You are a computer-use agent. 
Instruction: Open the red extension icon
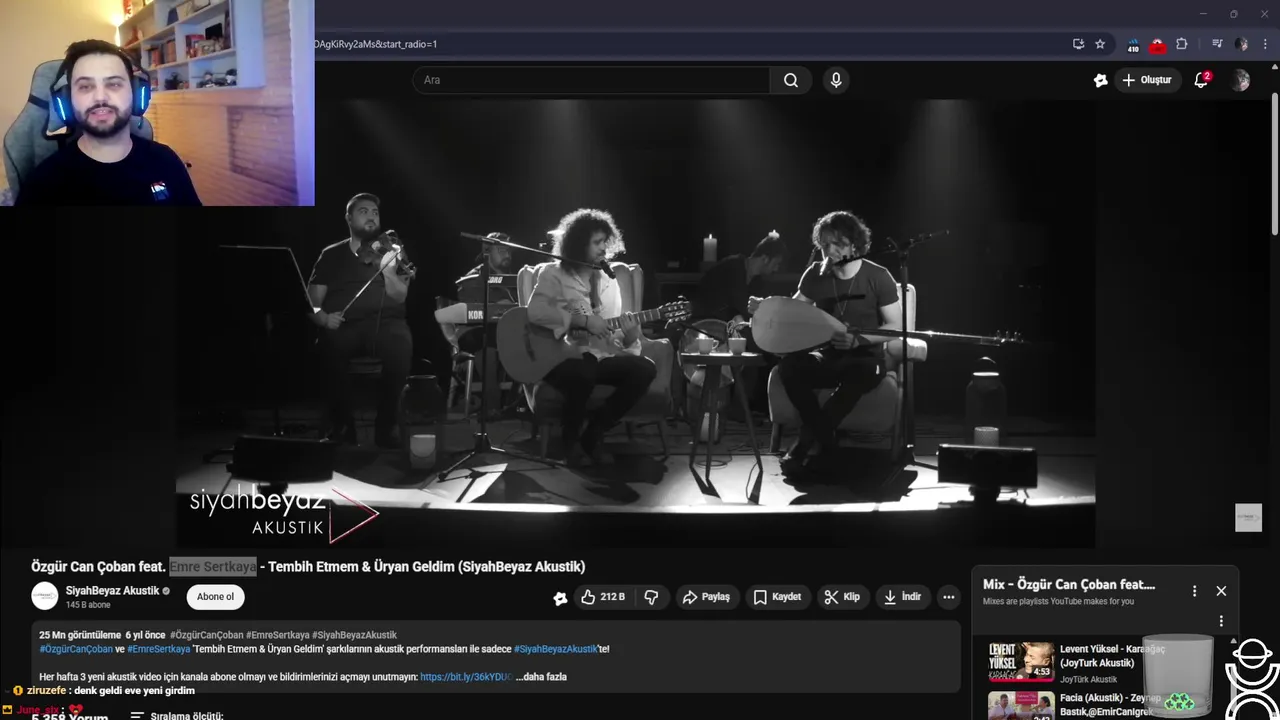pyautogui.click(x=1157, y=45)
